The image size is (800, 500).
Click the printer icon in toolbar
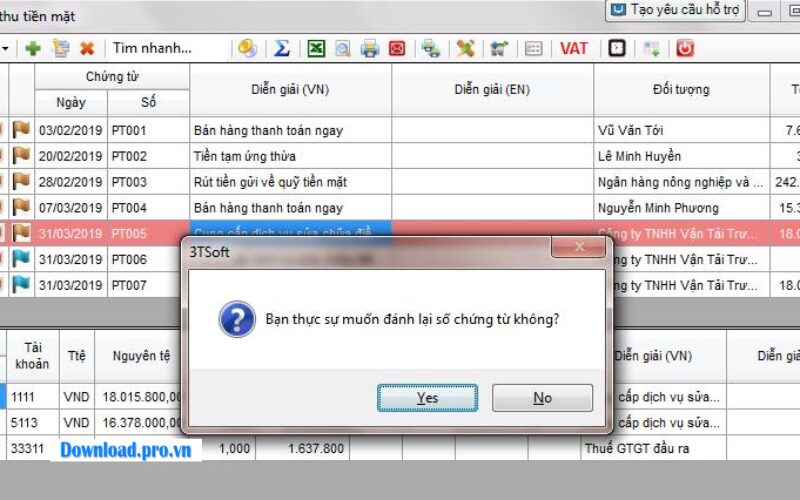pos(370,48)
